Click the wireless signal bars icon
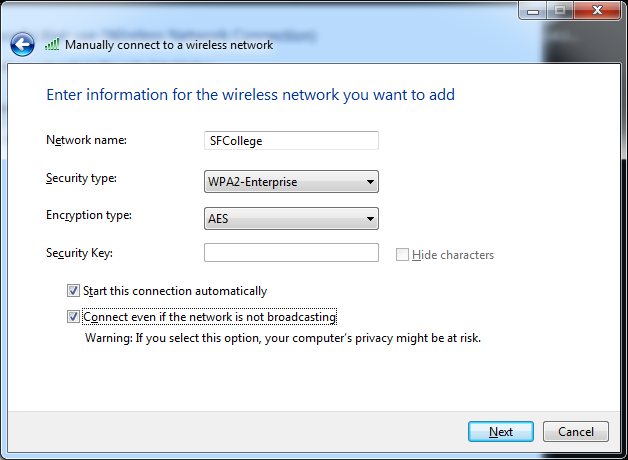The width and height of the screenshot is (628, 460). point(52,45)
